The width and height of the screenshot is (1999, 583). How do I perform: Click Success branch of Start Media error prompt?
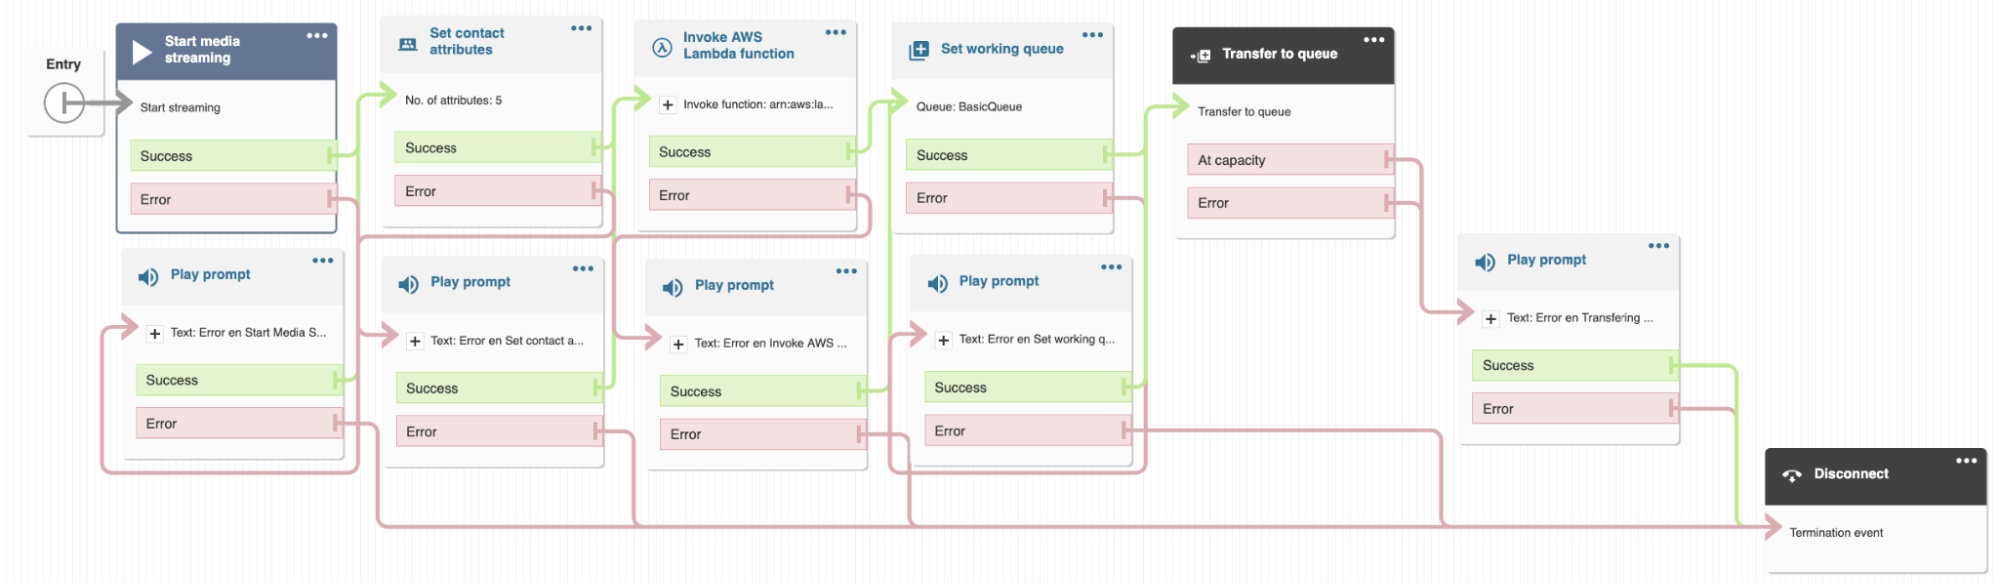[239, 380]
